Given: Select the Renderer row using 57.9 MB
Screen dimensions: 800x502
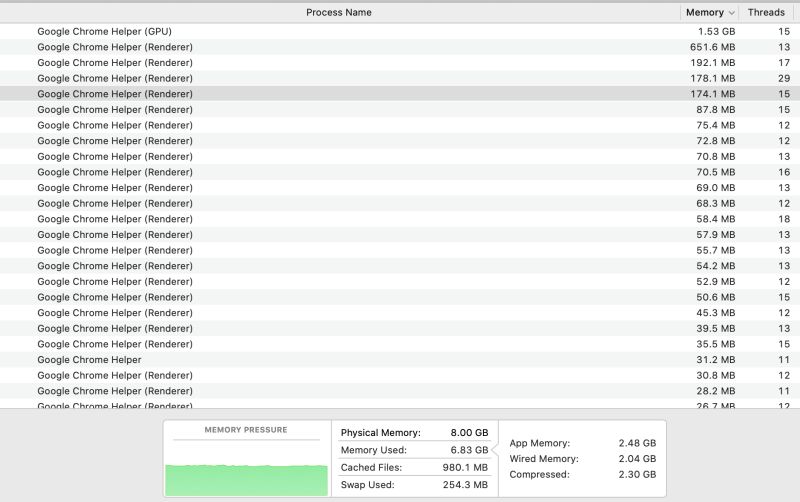Looking at the screenshot, I should 400,235.
